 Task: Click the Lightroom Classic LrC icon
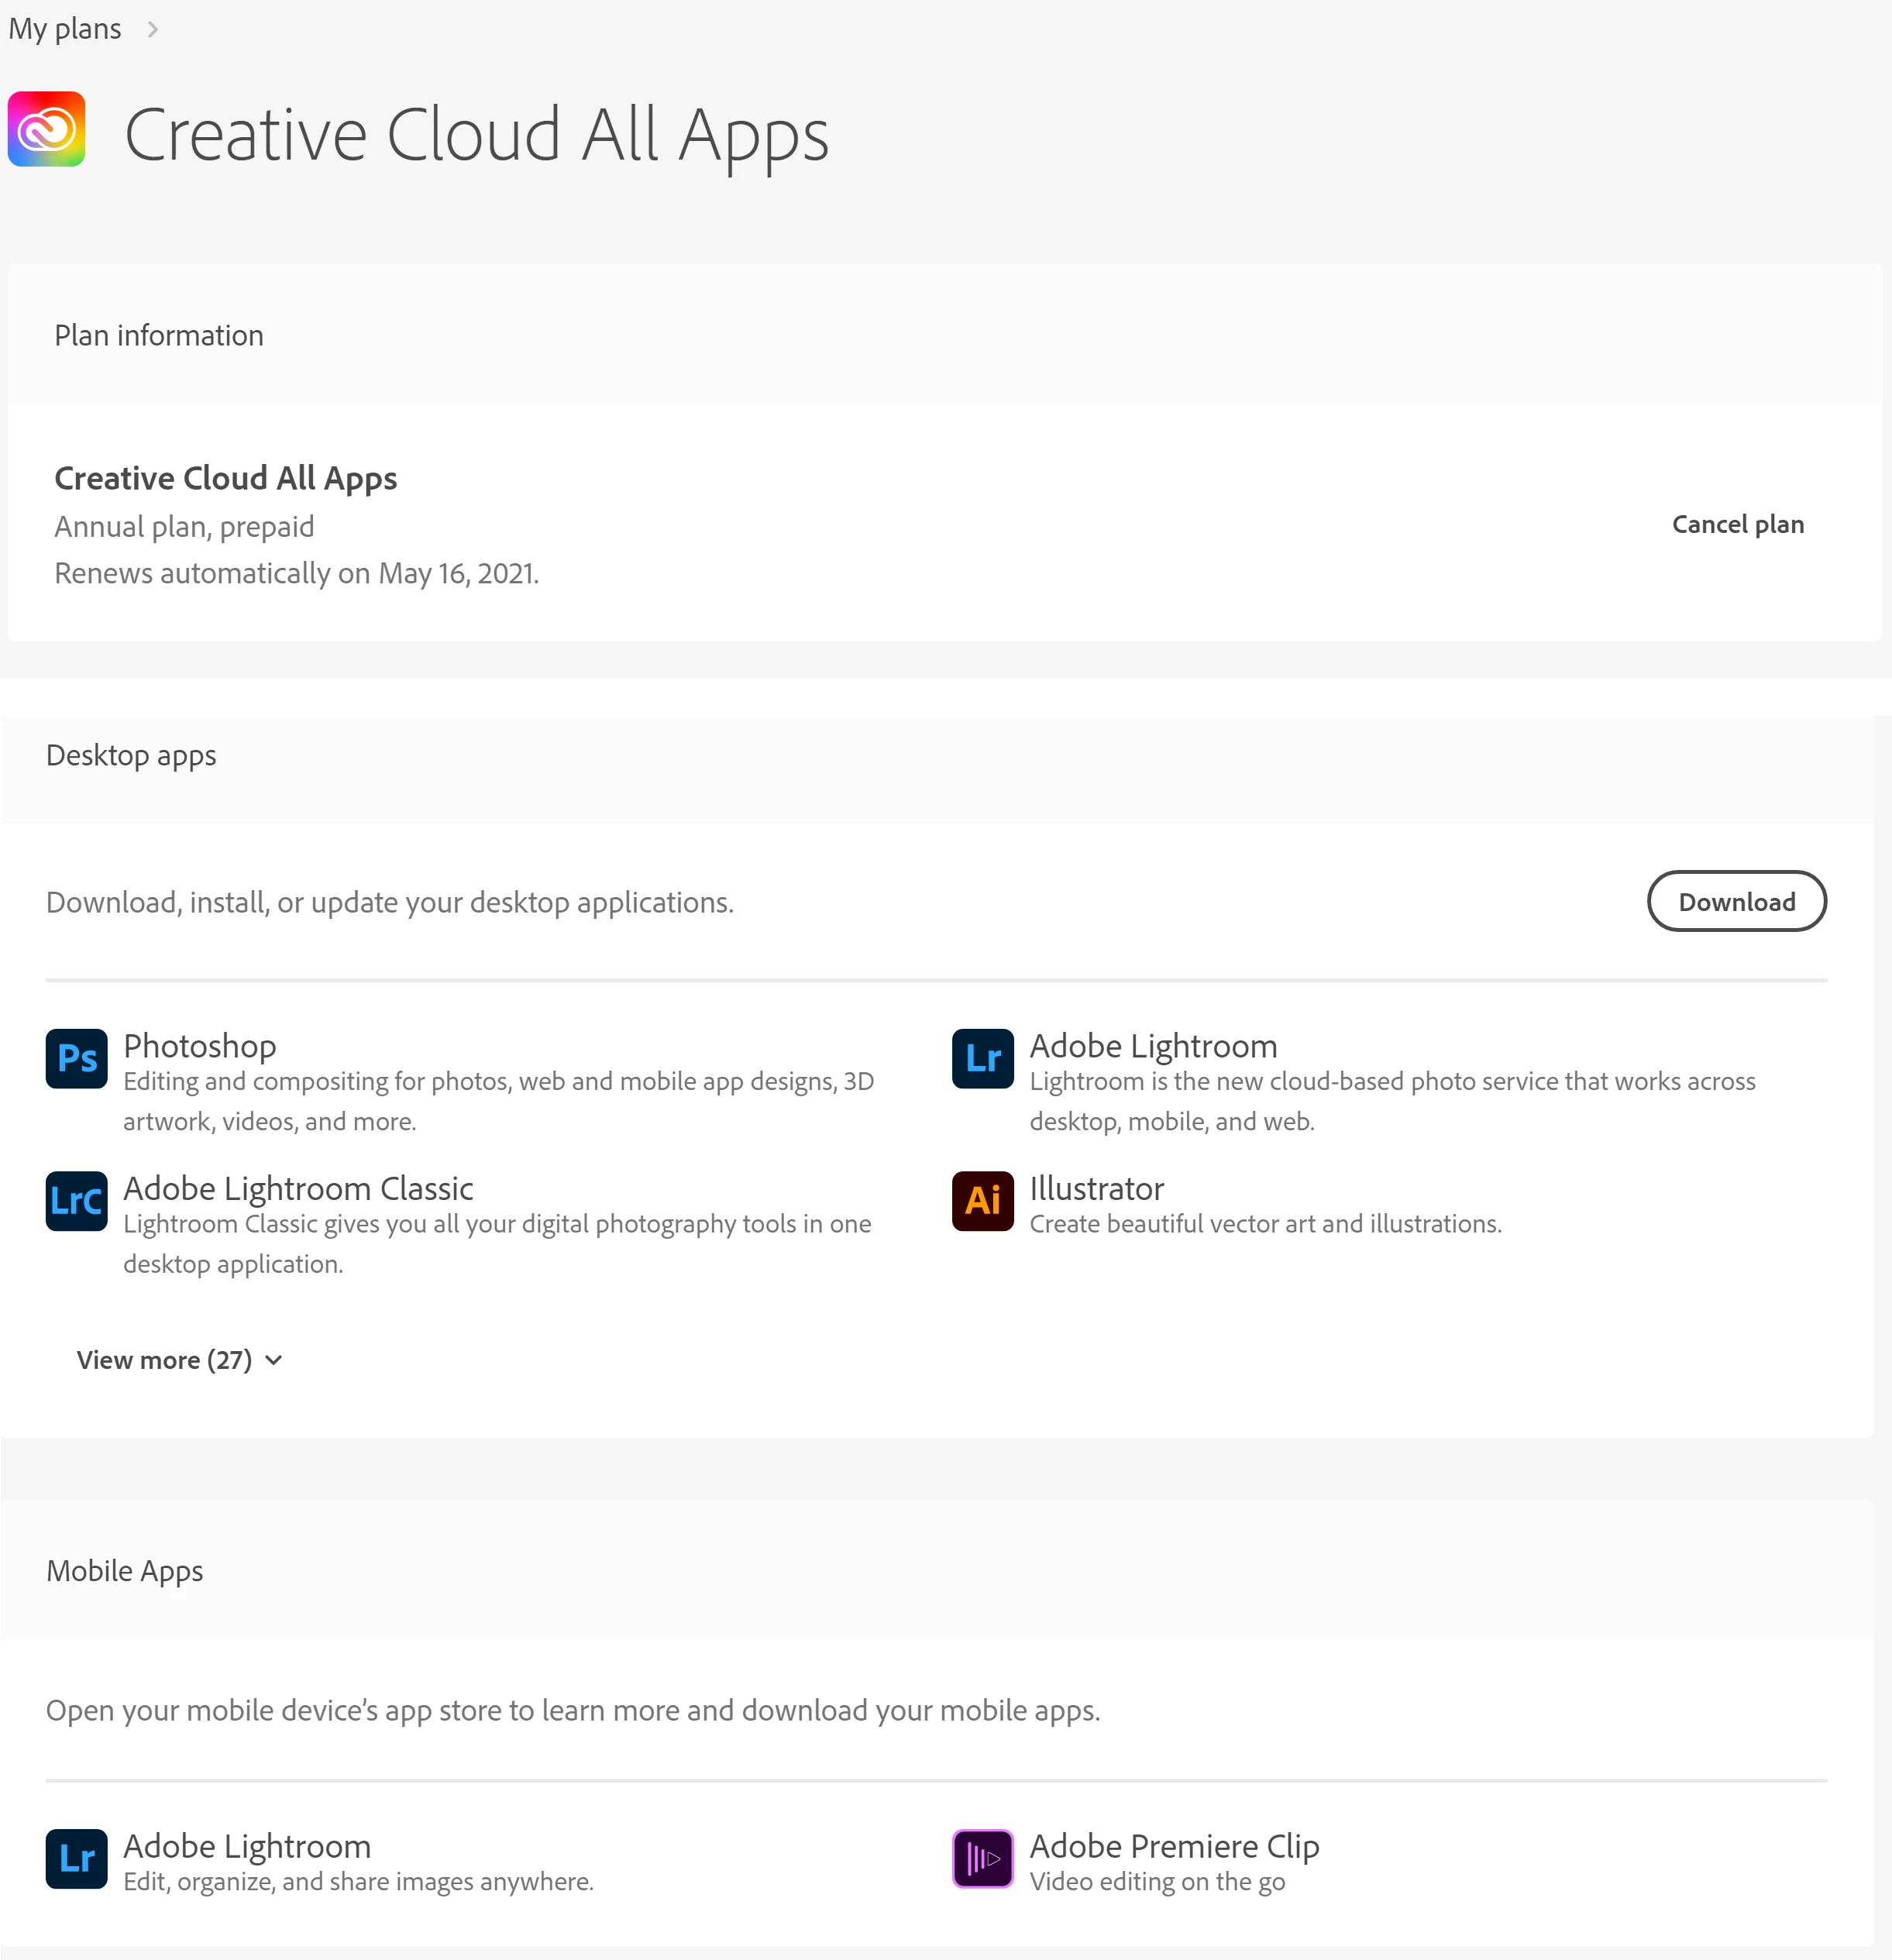point(77,1200)
